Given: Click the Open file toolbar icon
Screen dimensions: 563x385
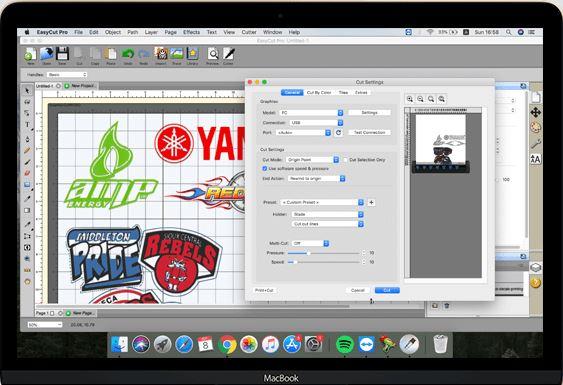Looking at the screenshot, I should pos(47,54).
